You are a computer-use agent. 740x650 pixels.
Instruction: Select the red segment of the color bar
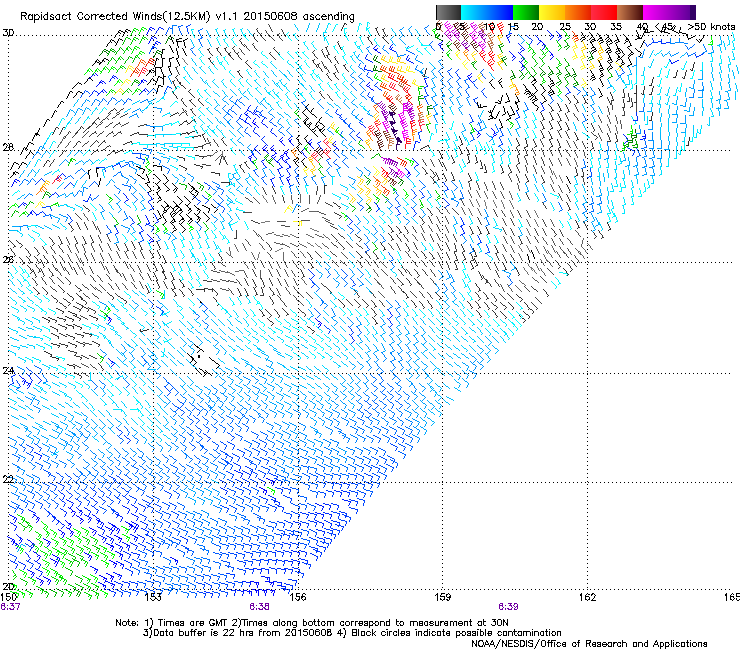click(x=604, y=12)
